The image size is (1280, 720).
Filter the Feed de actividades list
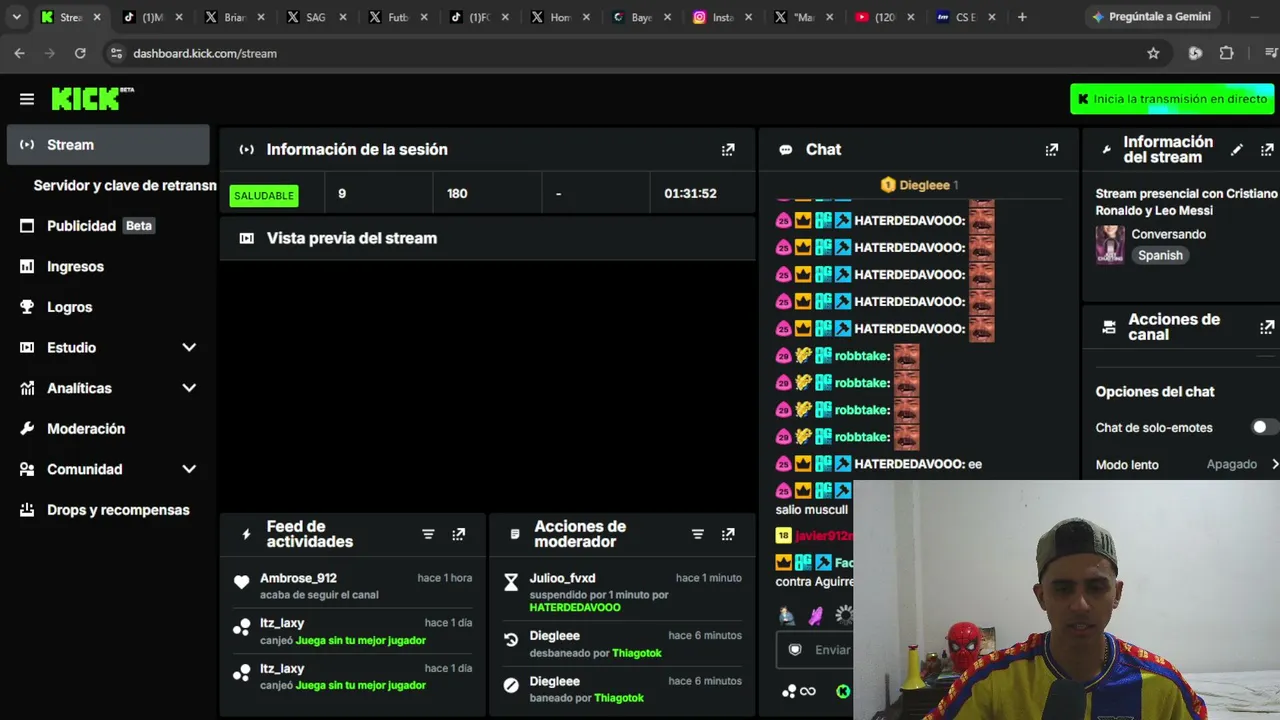[x=428, y=534]
